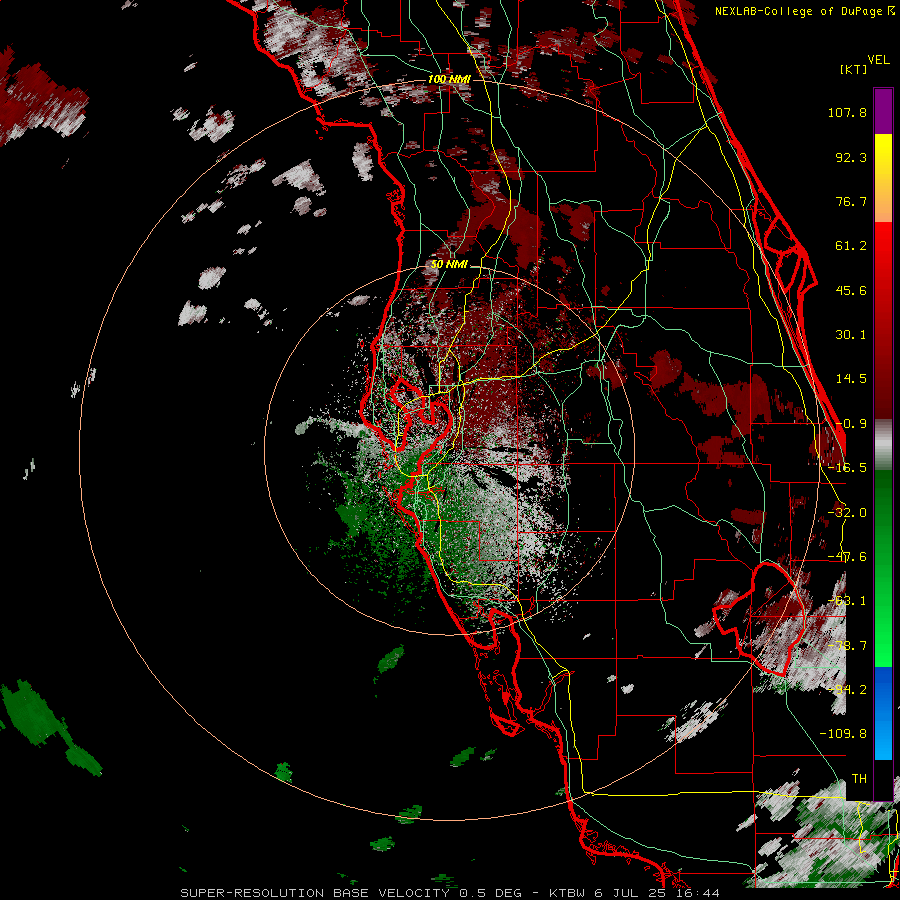Click the Super-Resolution Base Velocity caption
The image size is (900, 900).
pos(449,893)
